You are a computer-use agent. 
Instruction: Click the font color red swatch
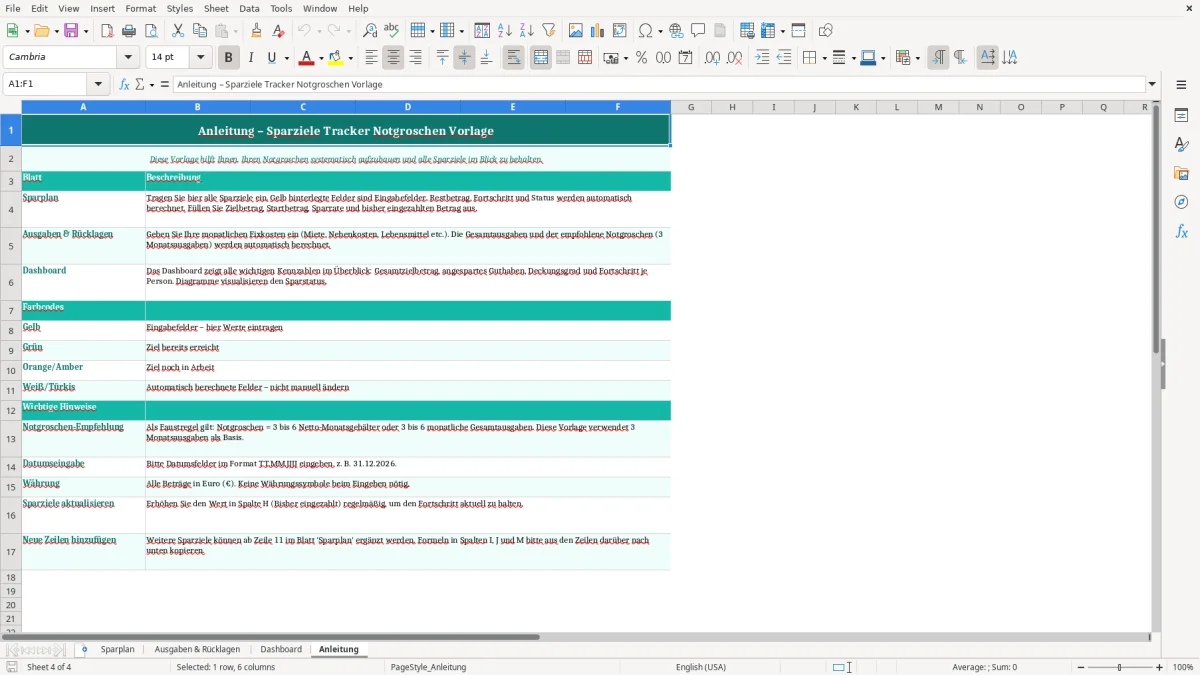point(307,58)
